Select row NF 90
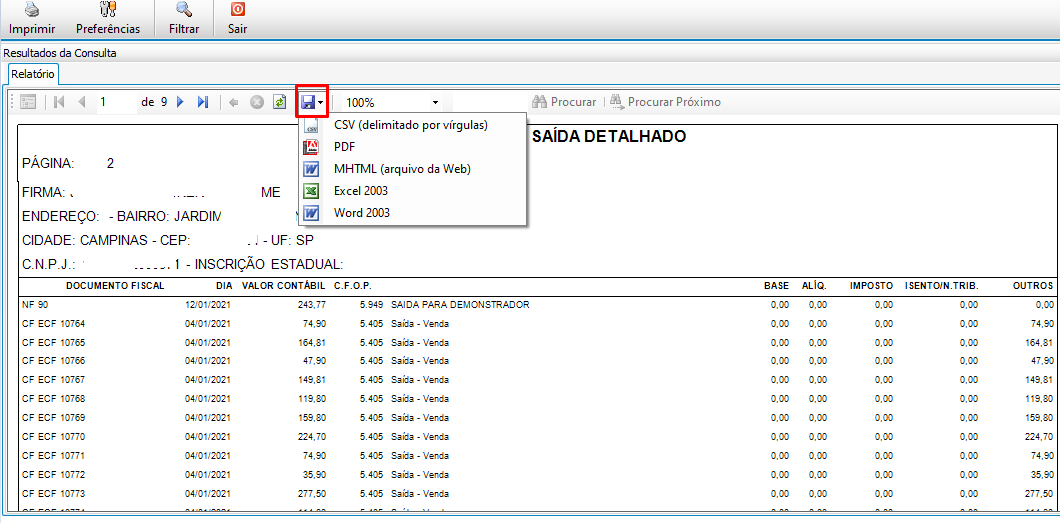1061x523 pixels. (538, 304)
